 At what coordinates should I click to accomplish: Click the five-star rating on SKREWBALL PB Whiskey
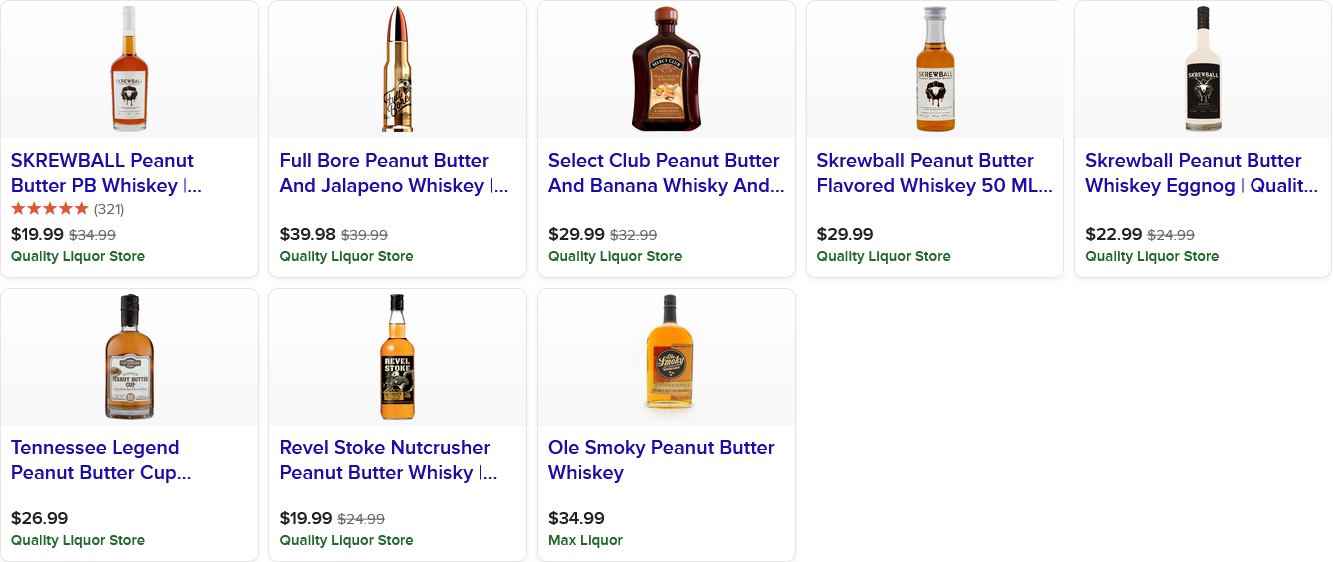pyautogui.click(x=50, y=209)
